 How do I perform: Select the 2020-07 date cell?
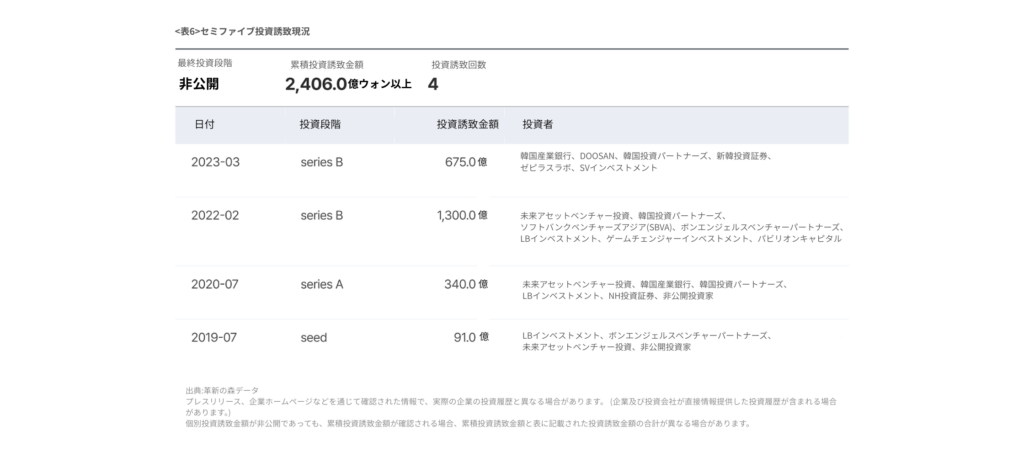coord(215,284)
